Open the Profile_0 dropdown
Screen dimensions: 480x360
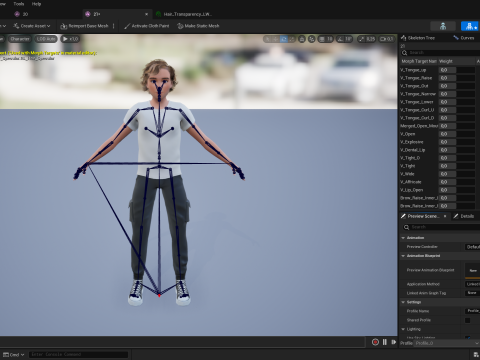pos(447,343)
